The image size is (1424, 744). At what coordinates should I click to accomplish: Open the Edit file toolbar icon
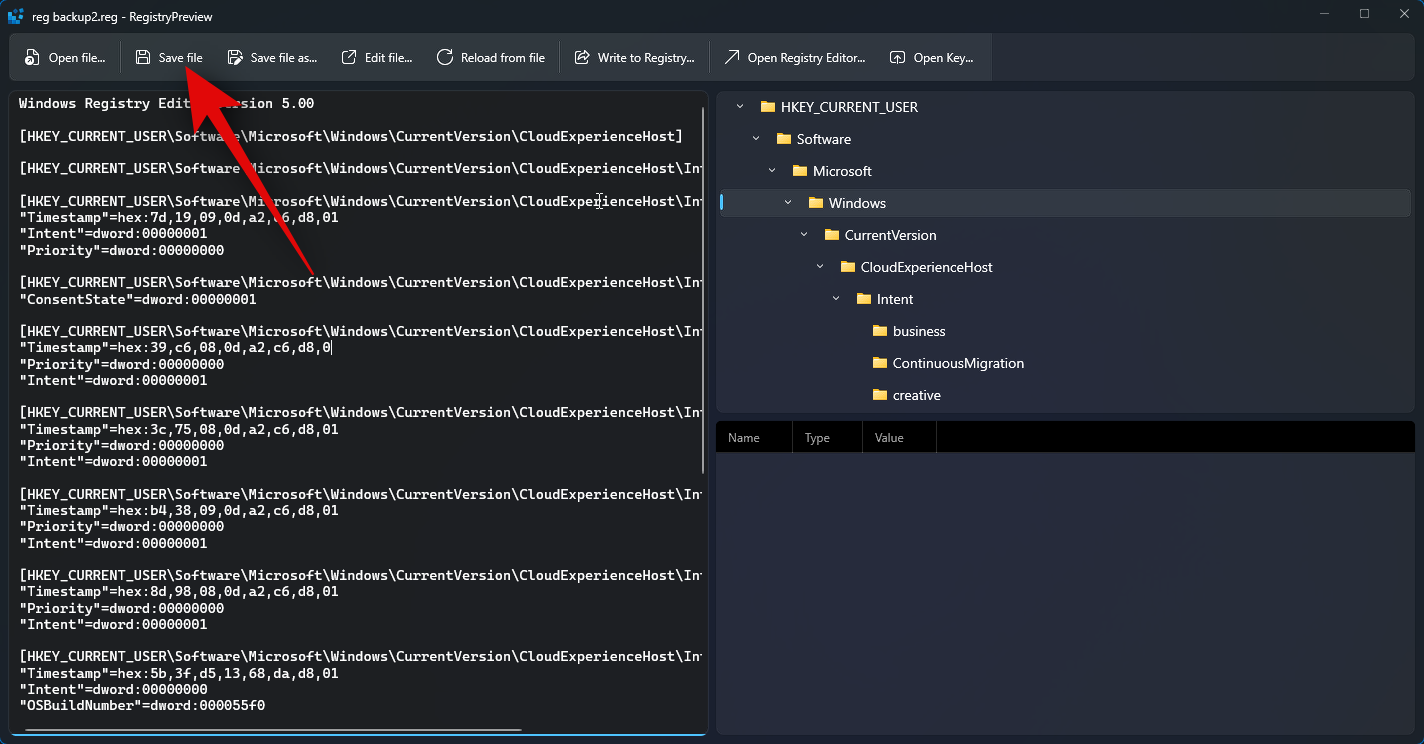pos(349,58)
